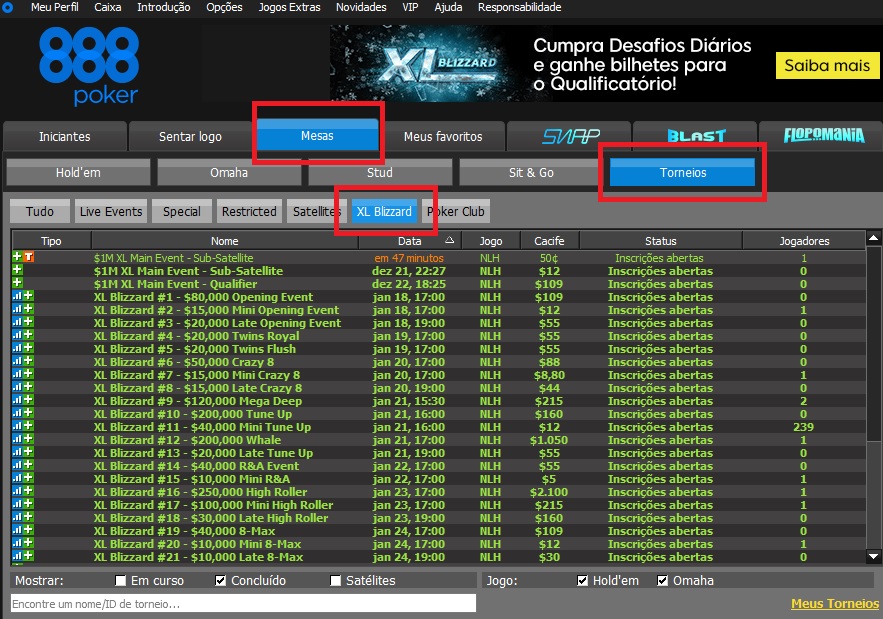Image resolution: width=883 pixels, height=619 pixels.
Task: Click the plus icon for XL Blizzard #11
Action: tap(29, 426)
